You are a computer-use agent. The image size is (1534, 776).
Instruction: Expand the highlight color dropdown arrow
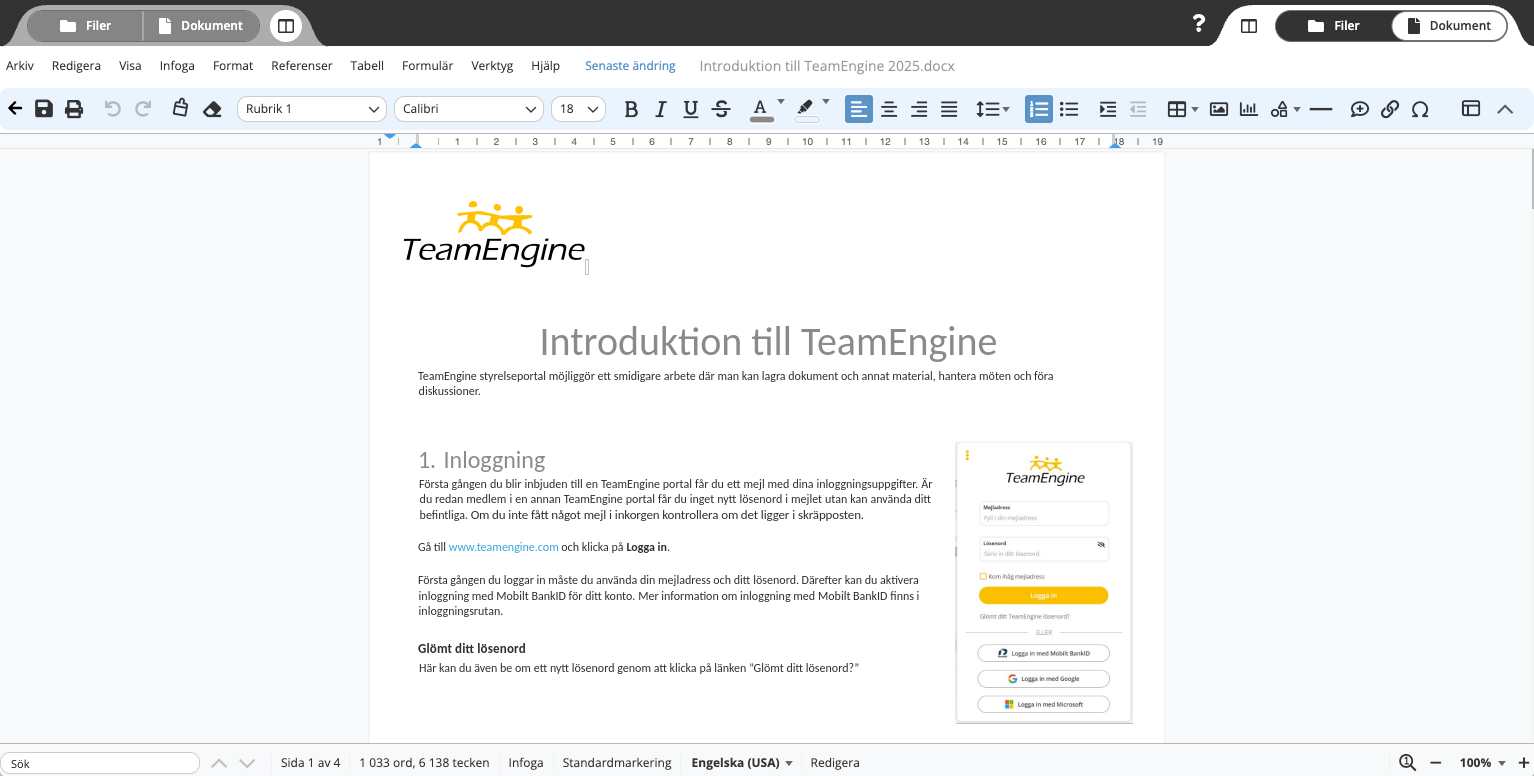[826, 102]
